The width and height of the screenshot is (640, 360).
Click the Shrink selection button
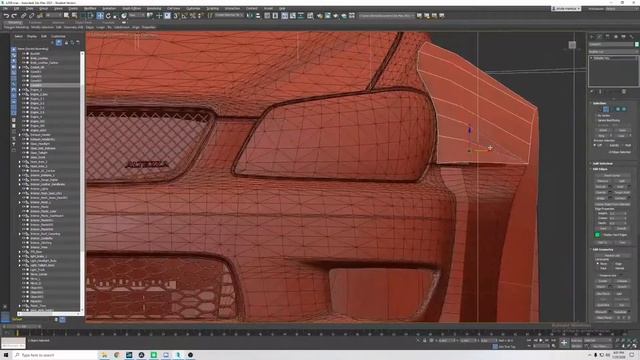[x=603, y=130]
